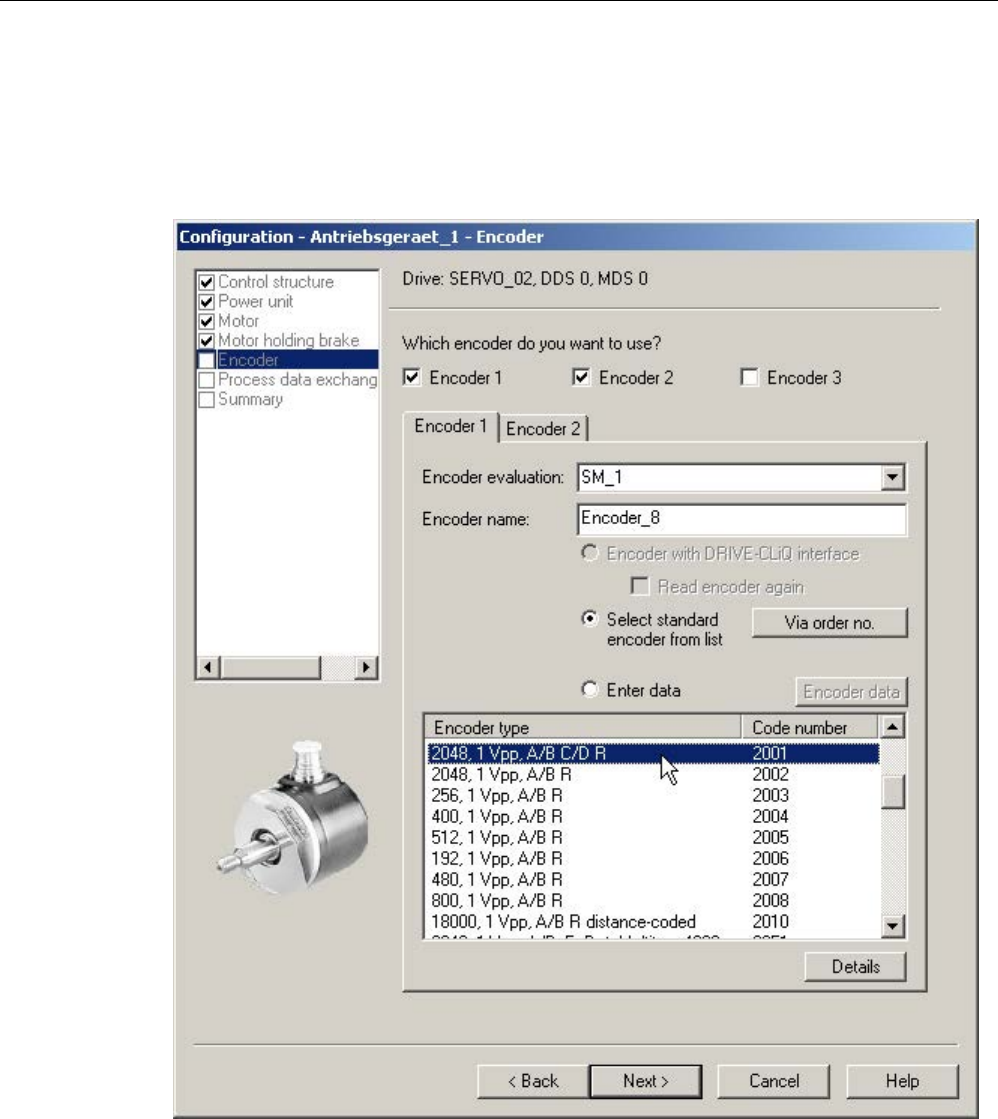Click the encoder list scroll-up arrow
The height and width of the screenshot is (1119, 998).
click(892, 726)
